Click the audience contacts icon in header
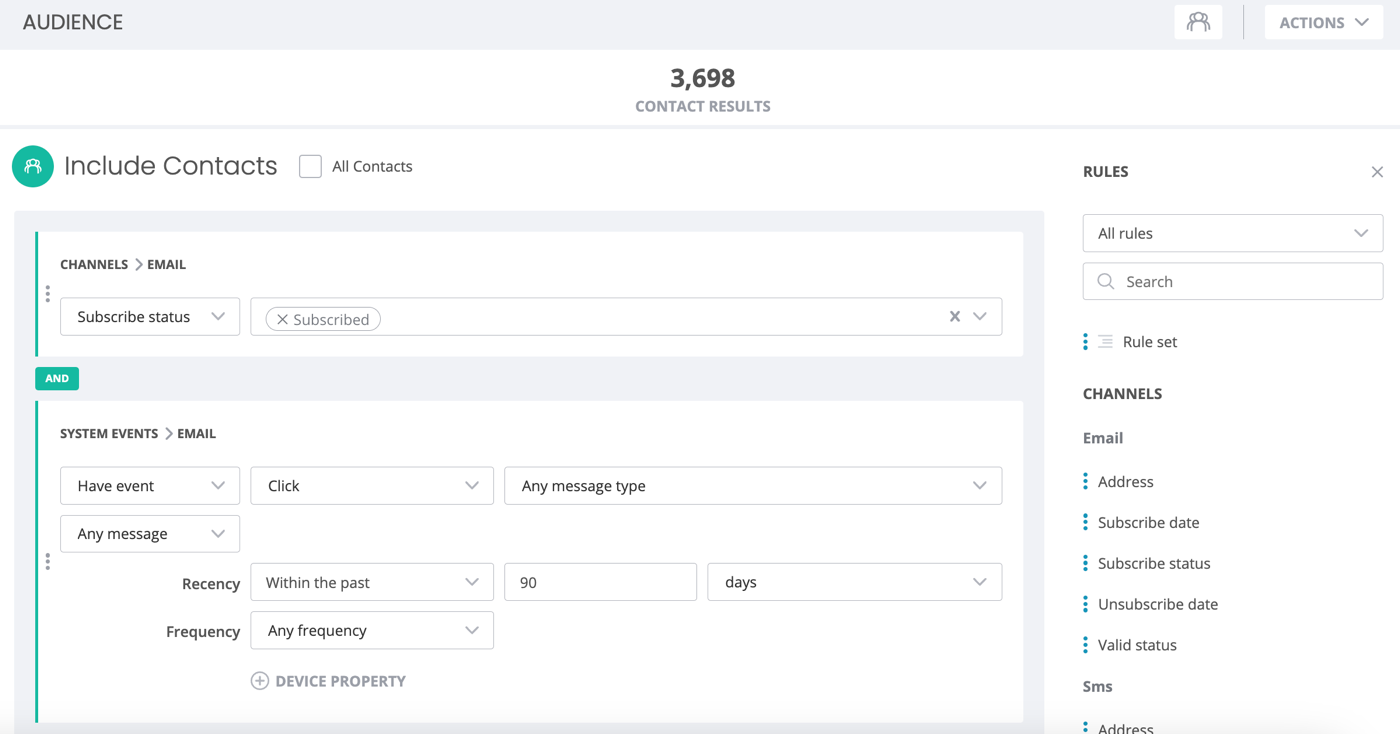 pyautogui.click(x=1198, y=22)
